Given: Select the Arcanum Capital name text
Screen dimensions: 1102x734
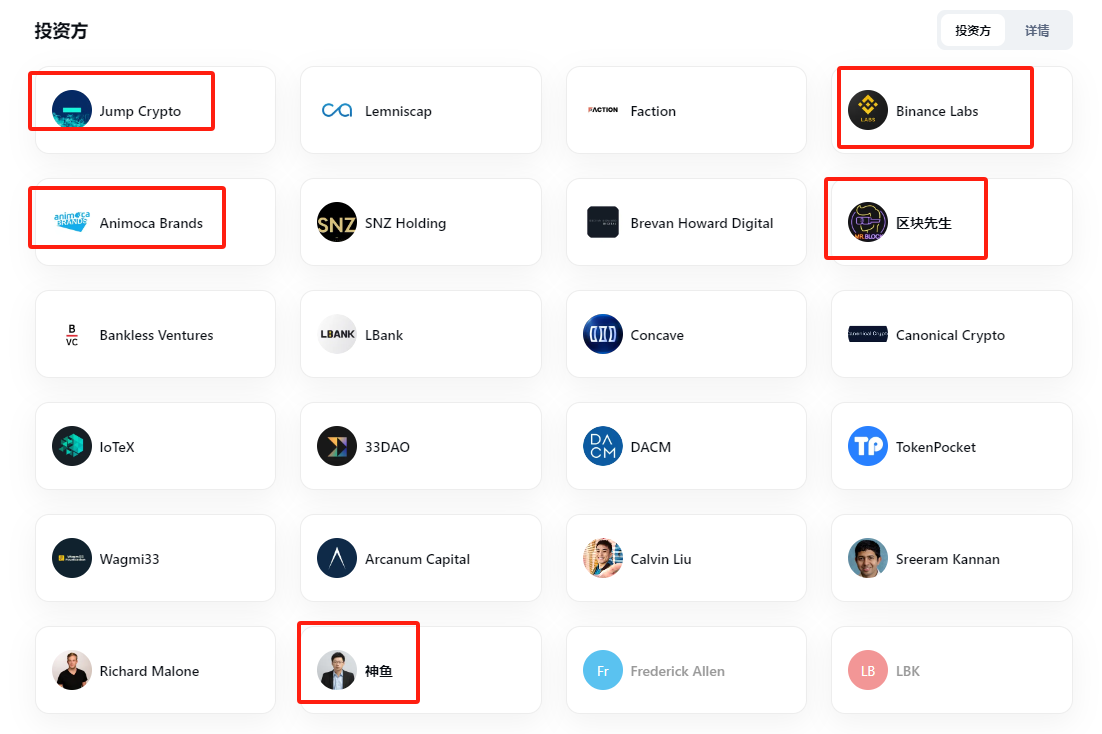Looking at the screenshot, I should [417, 559].
